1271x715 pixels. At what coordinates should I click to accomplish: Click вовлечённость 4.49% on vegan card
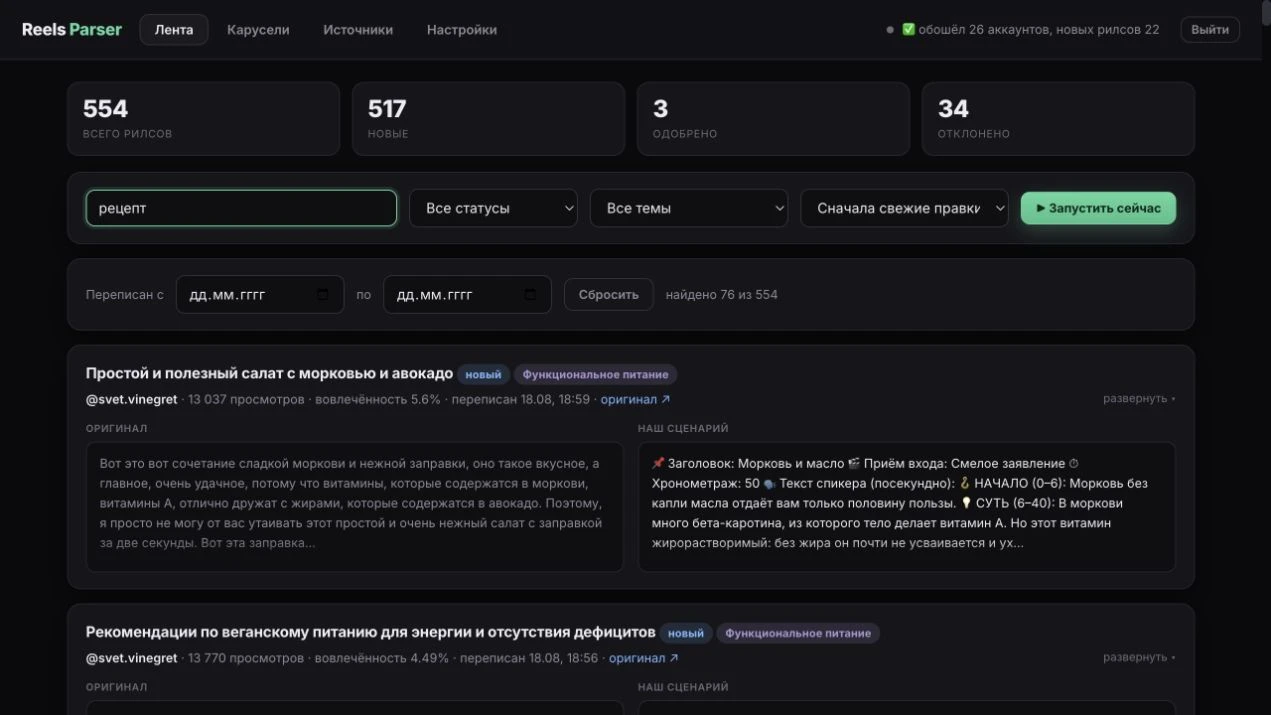coord(383,658)
